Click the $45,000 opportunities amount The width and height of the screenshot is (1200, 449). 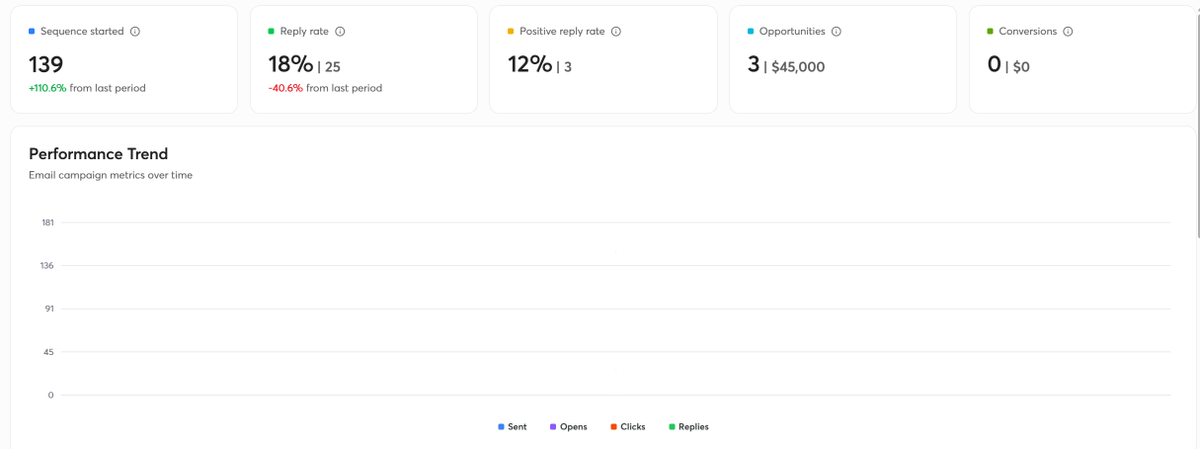pos(798,68)
